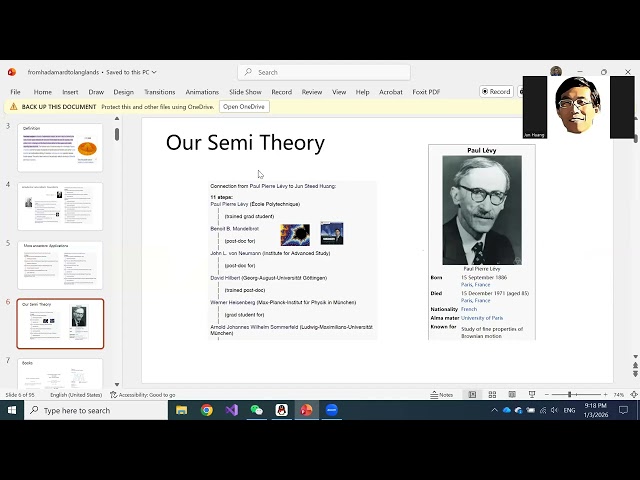Fit slide to current window icon
The height and width of the screenshot is (480, 640).
click(x=634, y=395)
